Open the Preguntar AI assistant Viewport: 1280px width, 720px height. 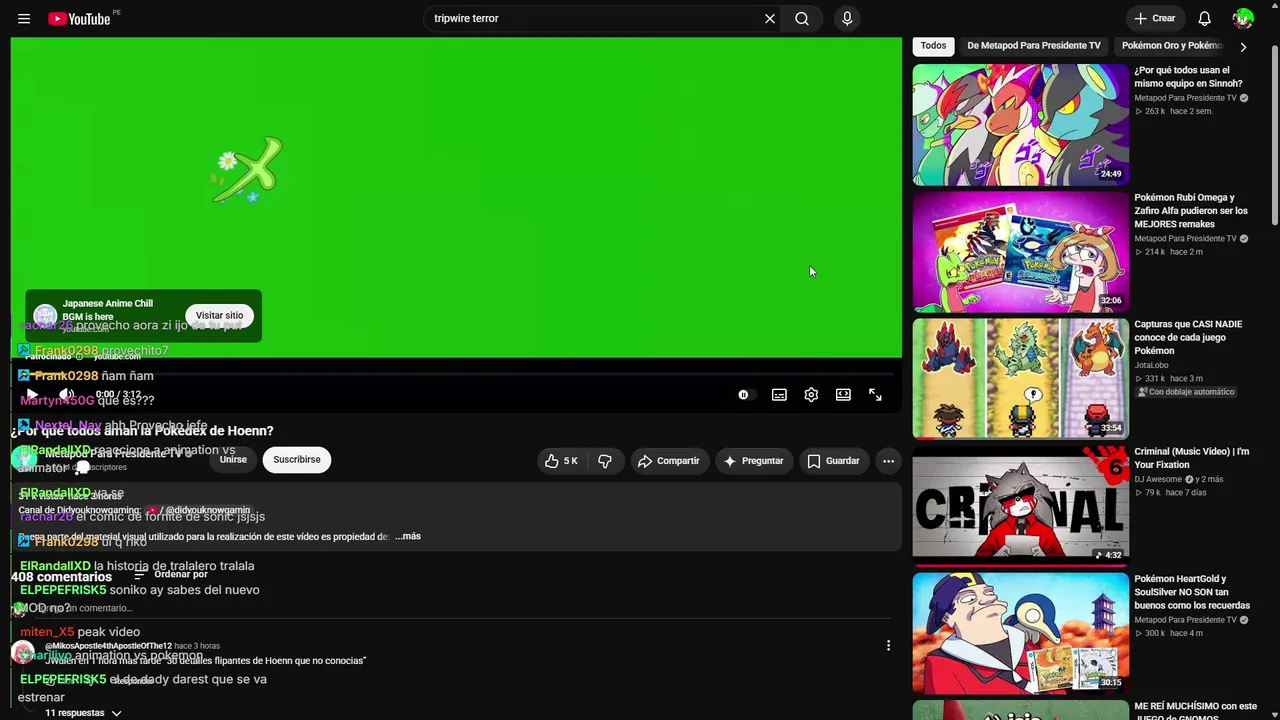pyautogui.click(x=753, y=461)
